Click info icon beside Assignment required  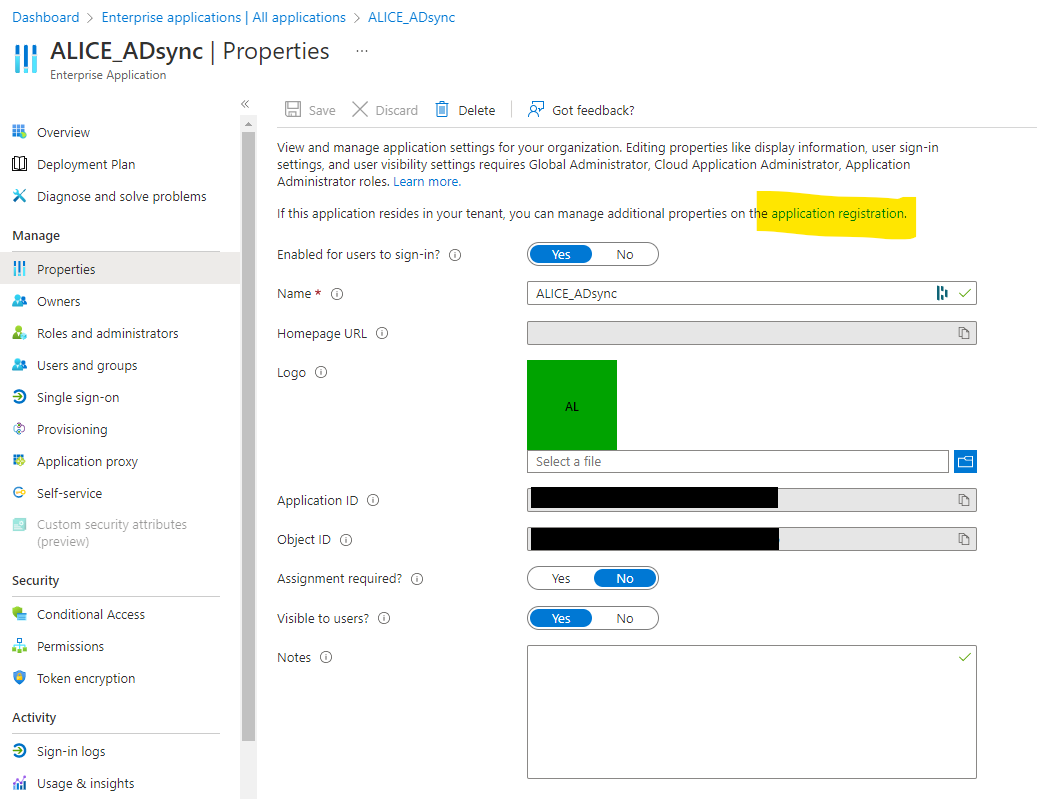417,579
